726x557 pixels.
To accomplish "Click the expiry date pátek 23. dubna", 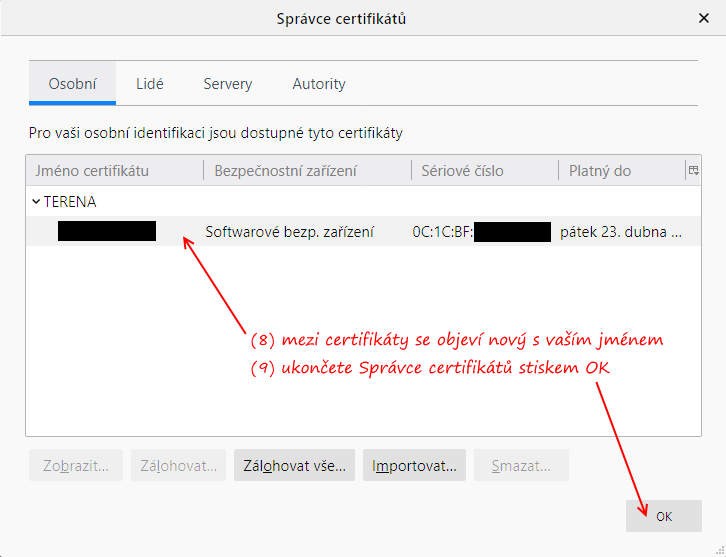I will pos(620,232).
